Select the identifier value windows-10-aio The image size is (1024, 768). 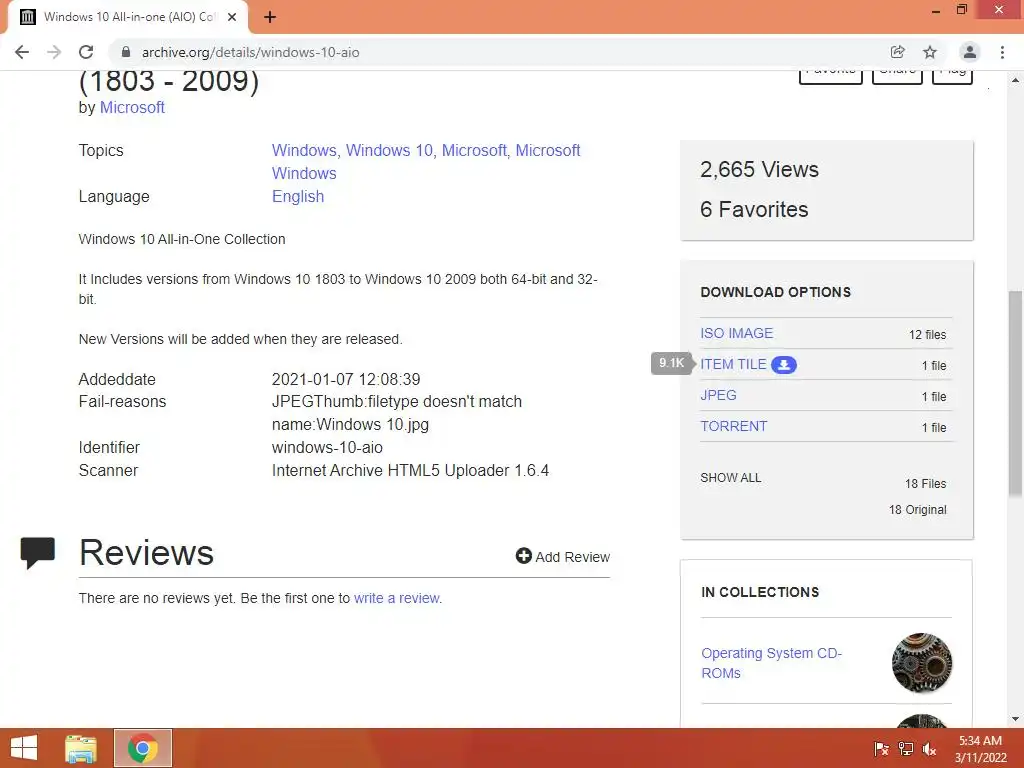327,447
